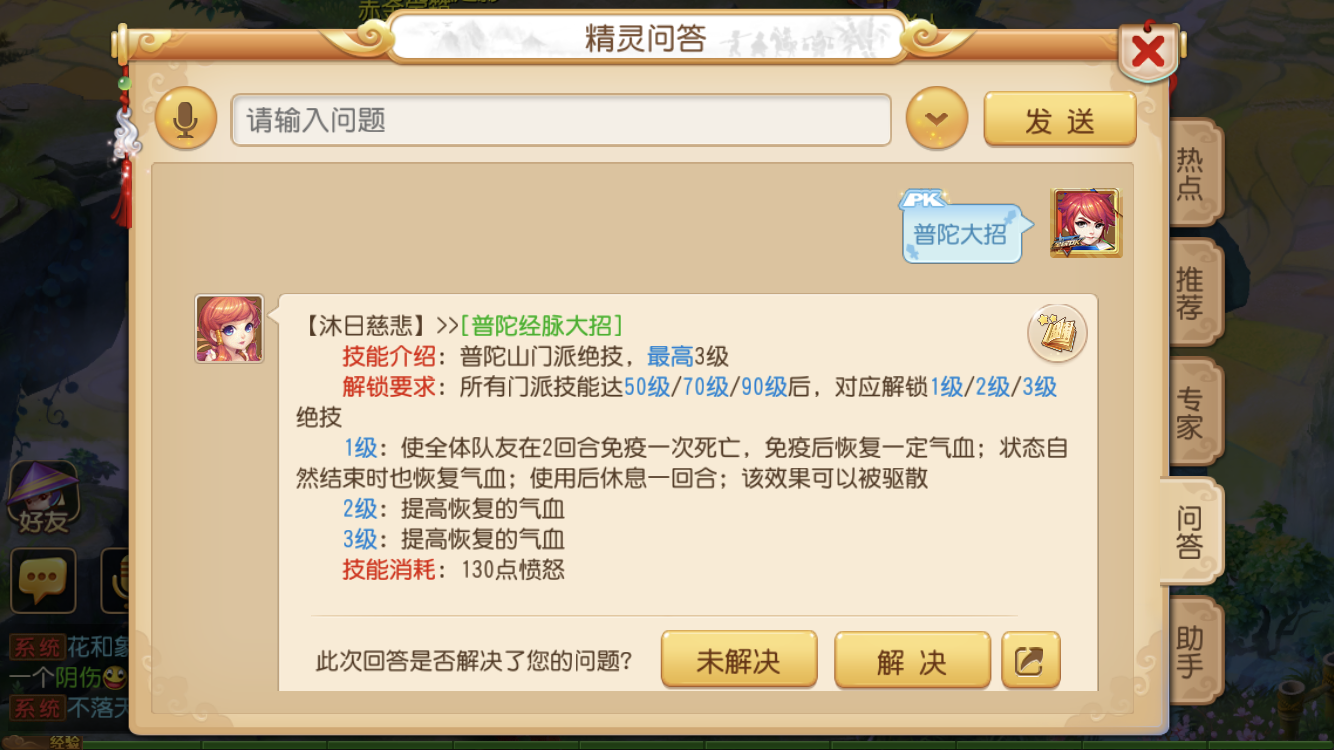Mark answer as 解决
Image resolution: width=1334 pixels, height=750 pixels.
click(912, 660)
